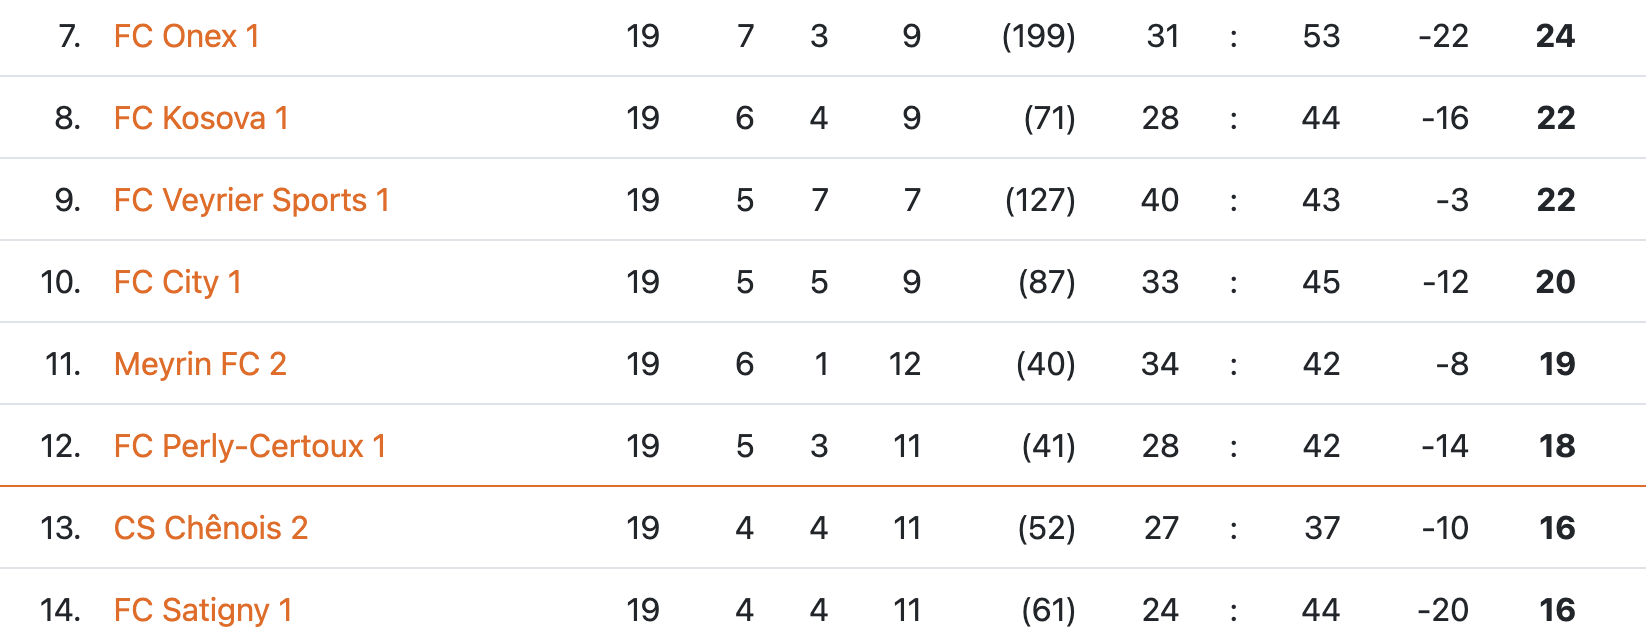Viewport: 1646px width, 644px height.
Task: Select FC Veyrier Sports 1 link
Action: pyautogui.click(x=251, y=201)
